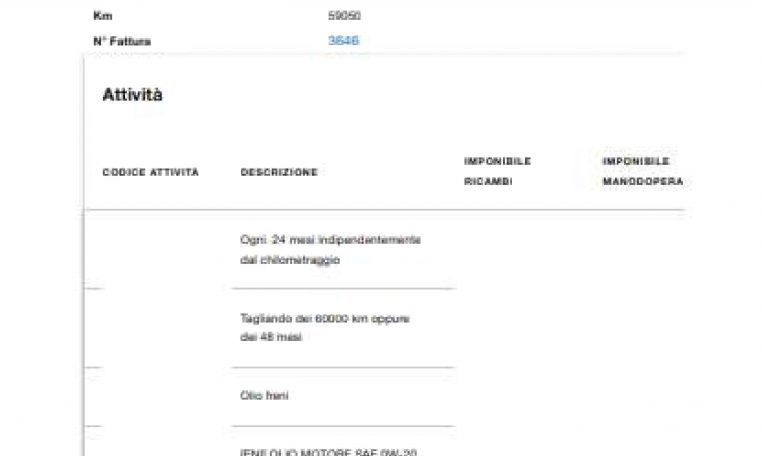Click the Km value 59050
The width and height of the screenshot is (762, 456).
pos(343,17)
